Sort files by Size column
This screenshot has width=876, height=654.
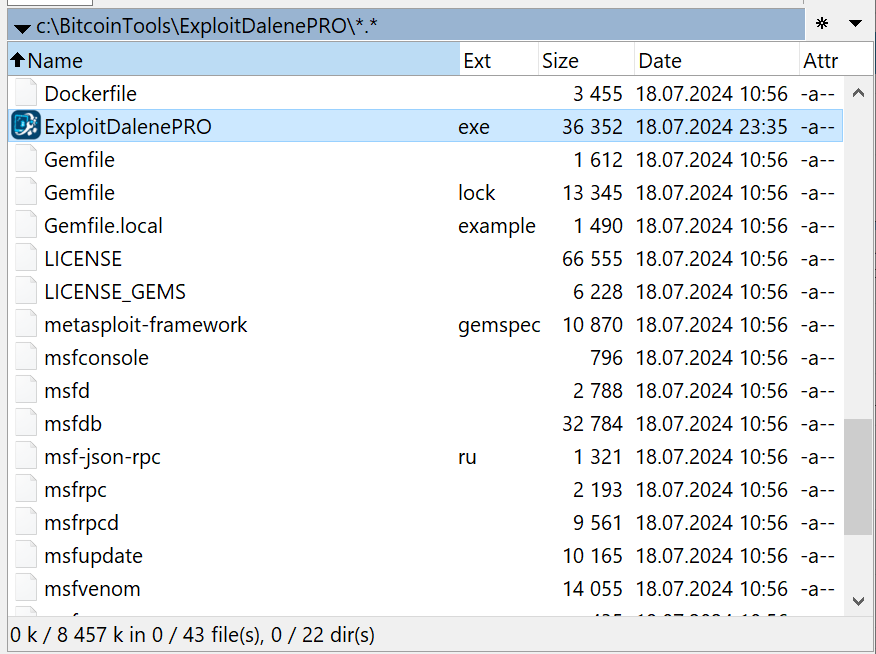tap(586, 60)
